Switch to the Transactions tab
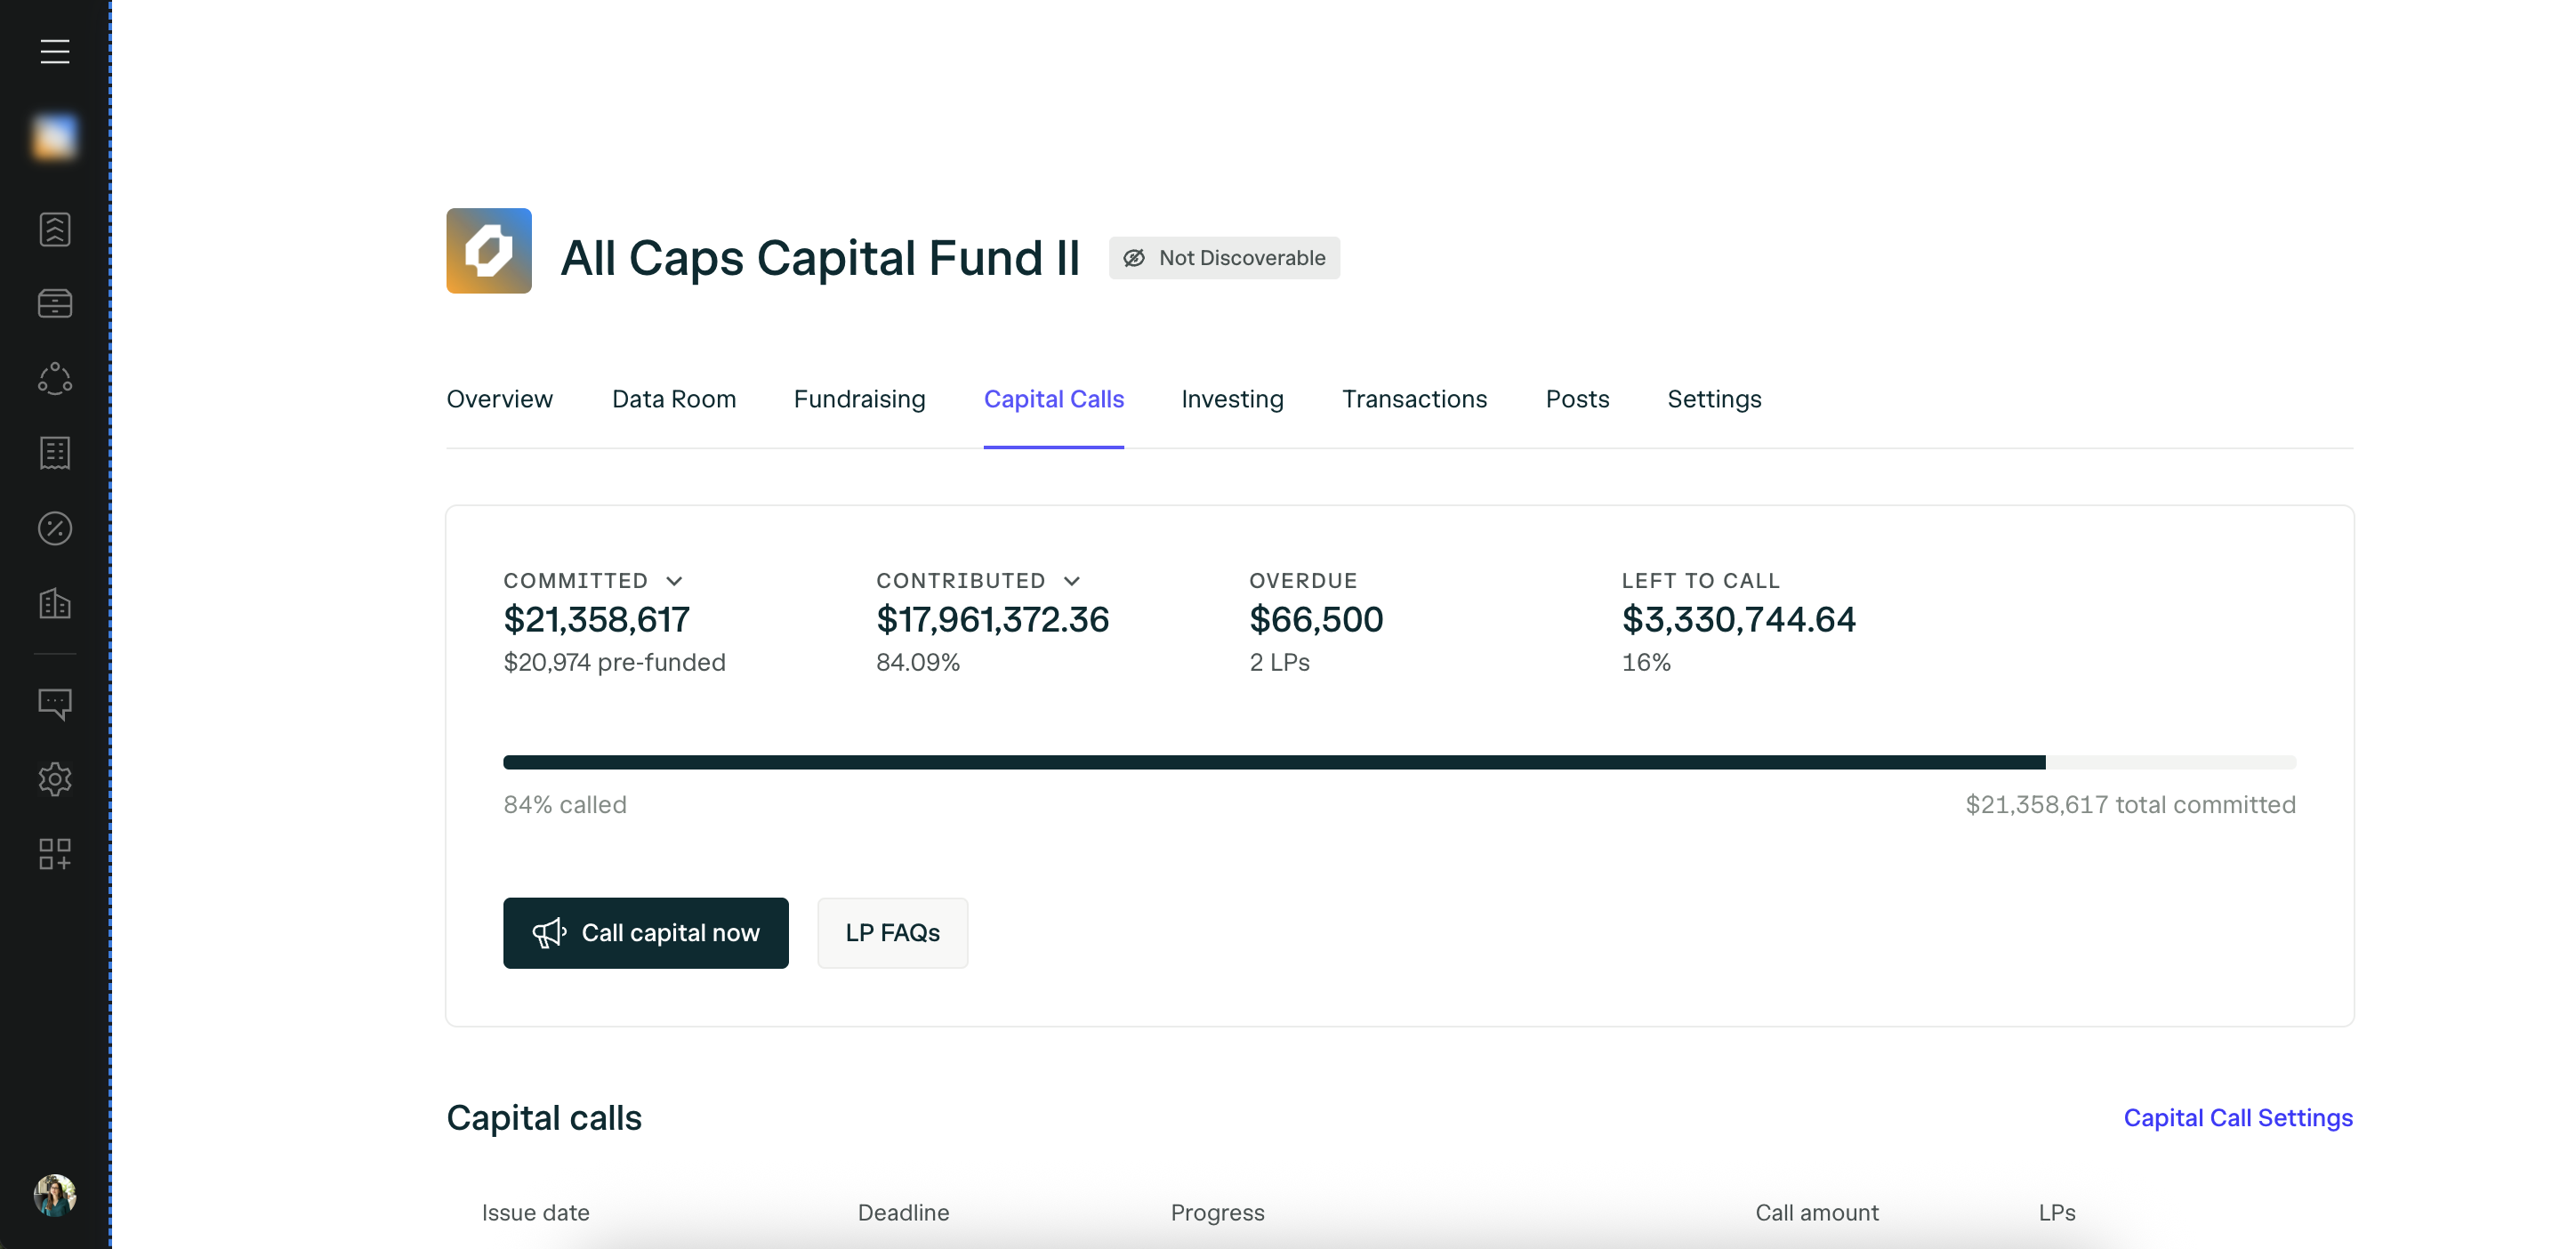The height and width of the screenshot is (1249, 2576). (1414, 399)
